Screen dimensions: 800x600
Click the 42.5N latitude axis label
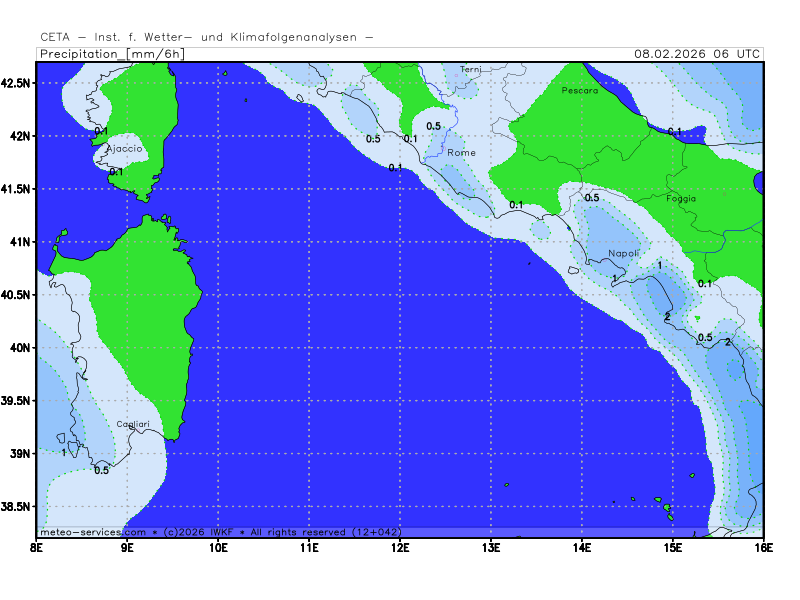point(17,83)
